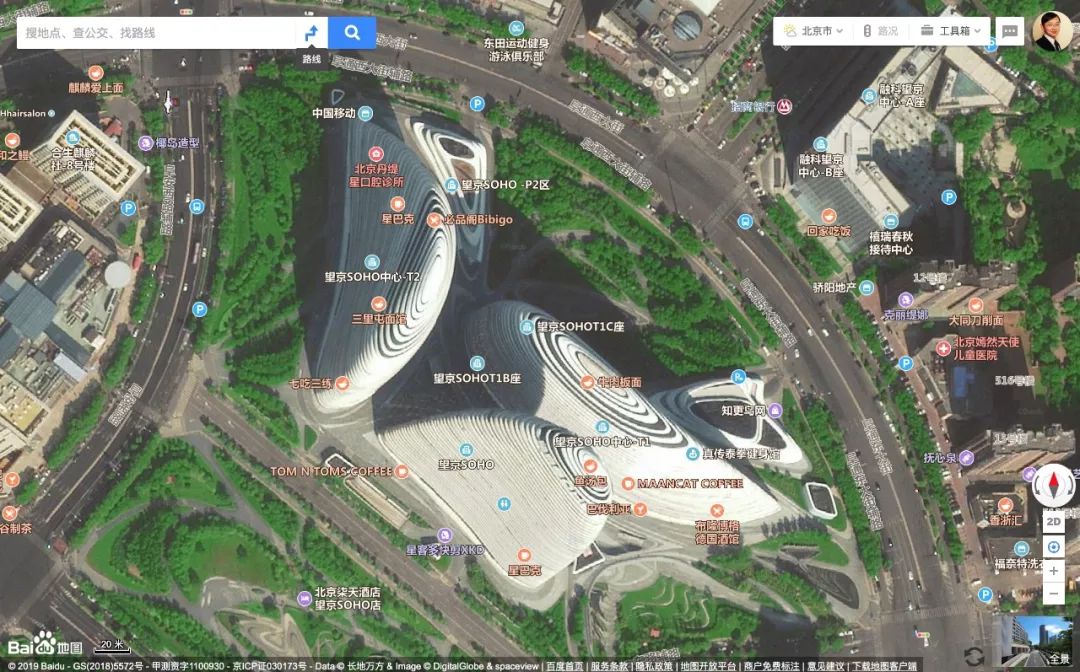The width and height of the screenshot is (1080, 672).
Task: Select the 望京SOHO中心-T1 building marker
Action: point(603,427)
